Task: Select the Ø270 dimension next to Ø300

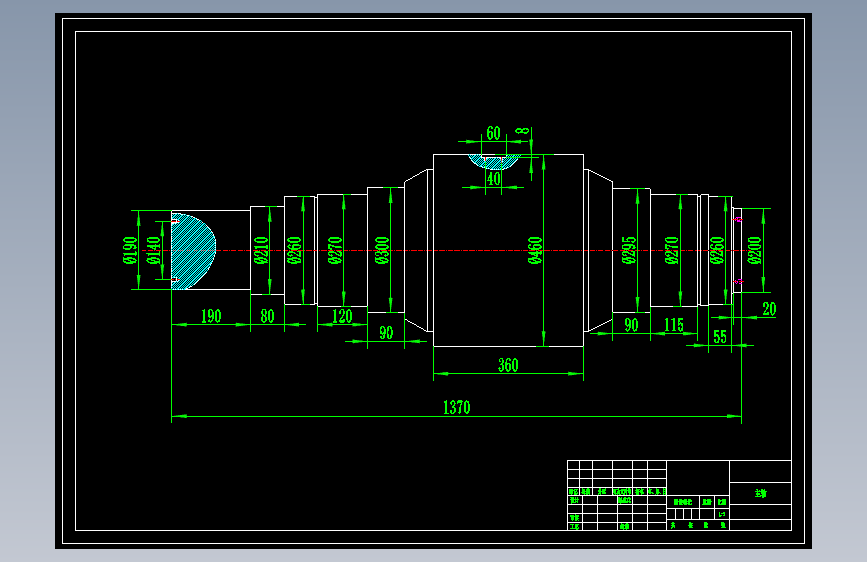Action: (335, 251)
